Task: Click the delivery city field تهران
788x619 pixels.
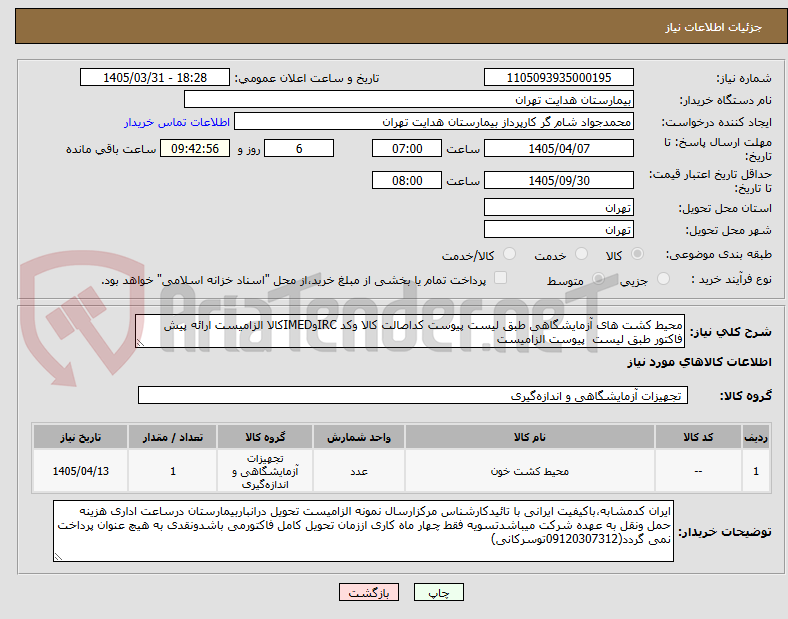Action: point(559,230)
